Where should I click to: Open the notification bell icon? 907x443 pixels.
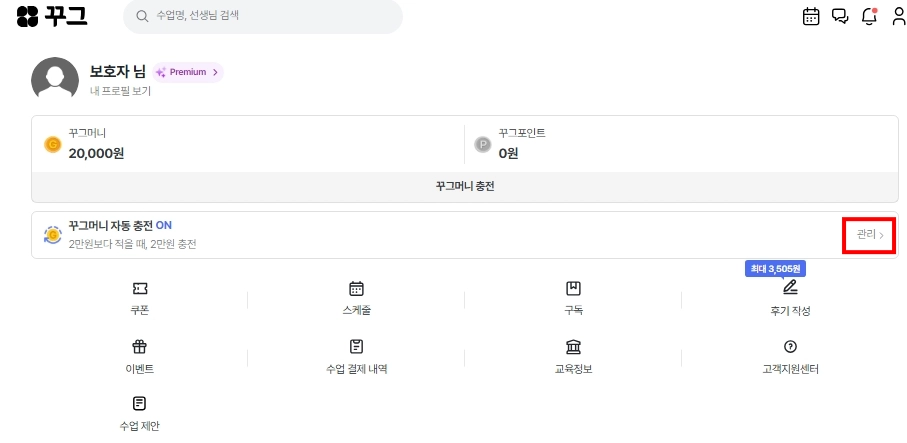pos(869,16)
